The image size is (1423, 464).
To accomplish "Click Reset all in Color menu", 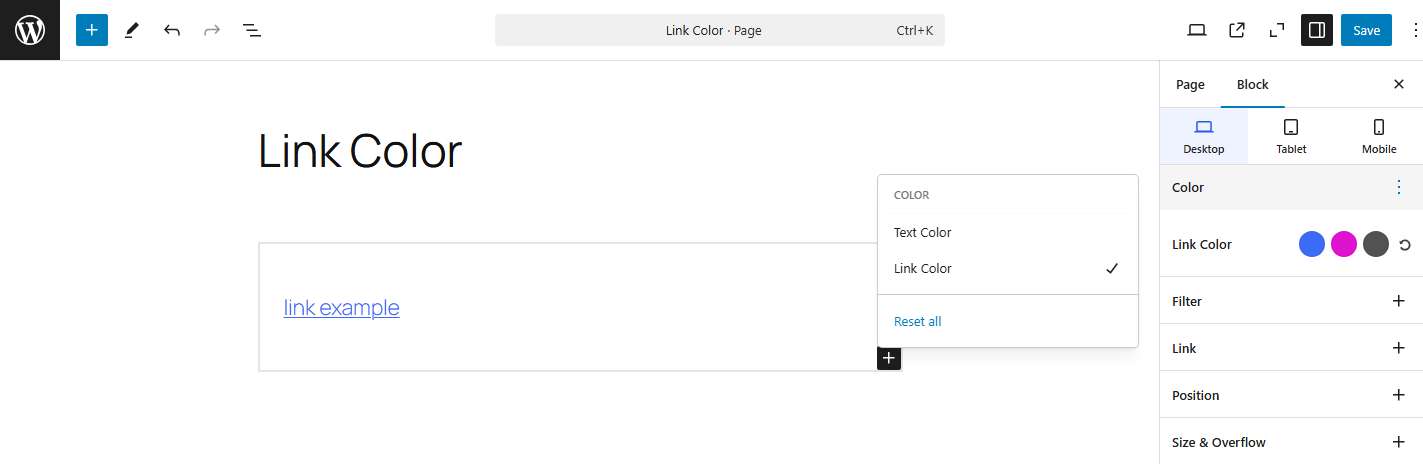I will click(918, 321).
